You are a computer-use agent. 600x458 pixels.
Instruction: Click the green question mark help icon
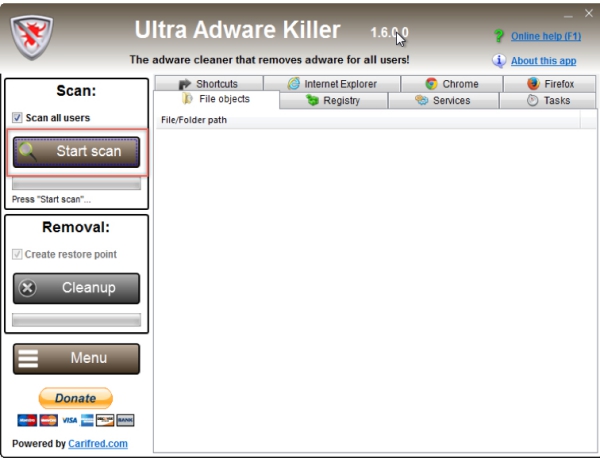499,36
